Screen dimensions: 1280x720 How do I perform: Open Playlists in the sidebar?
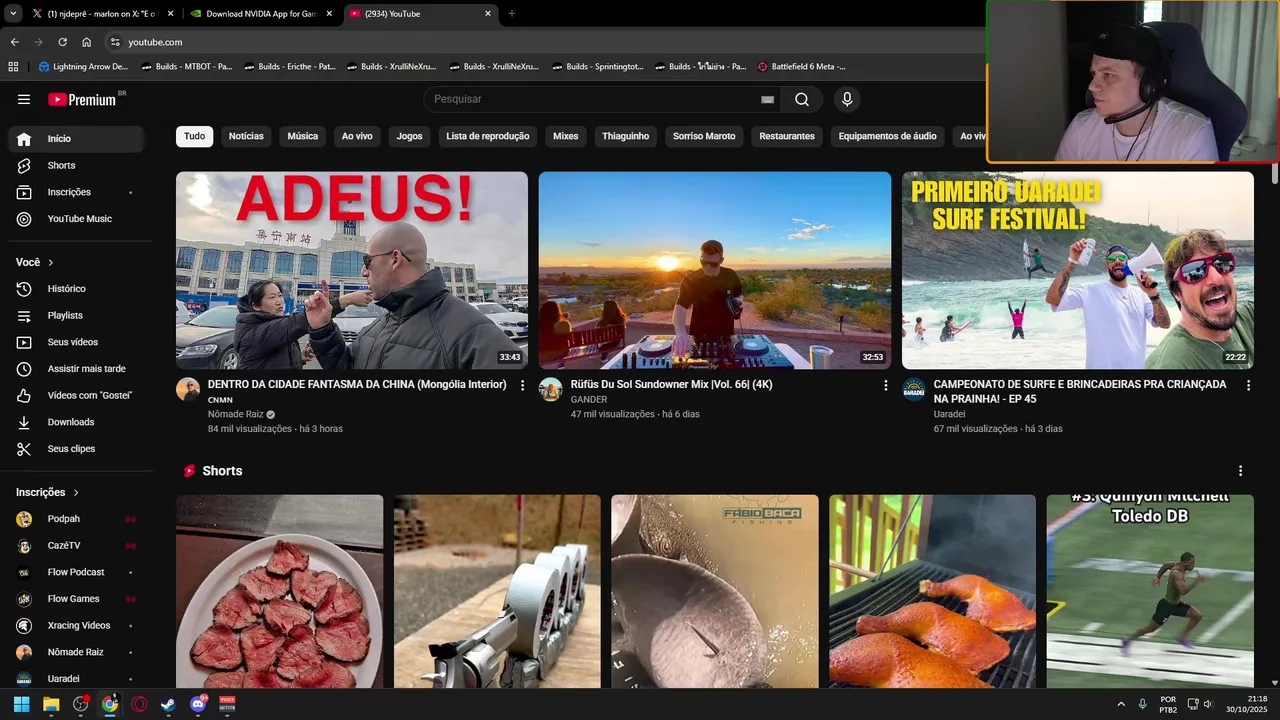click(76, 315)
